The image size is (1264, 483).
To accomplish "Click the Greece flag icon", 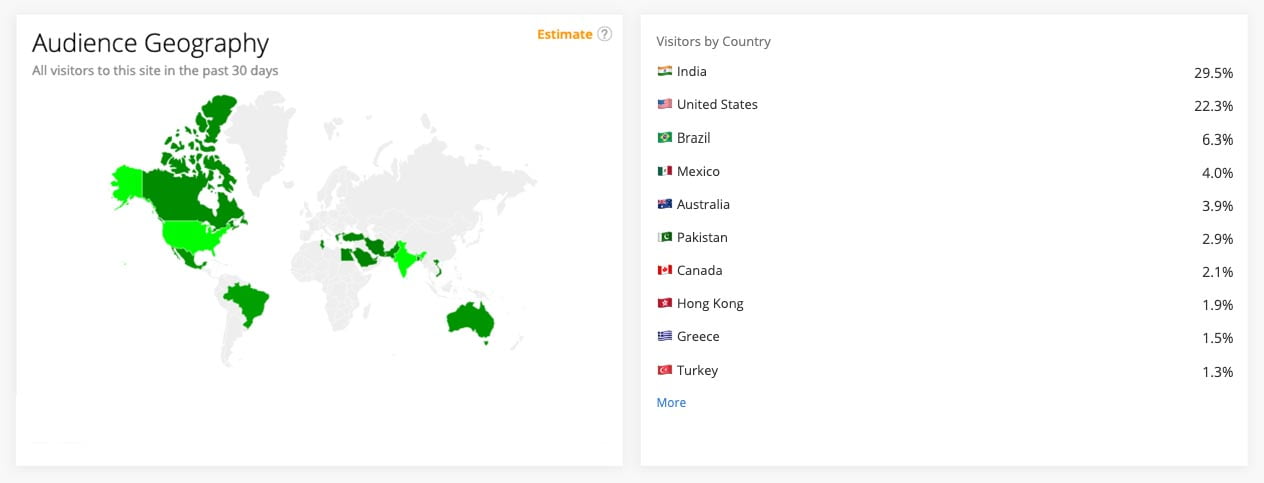I will pos(664,336).
